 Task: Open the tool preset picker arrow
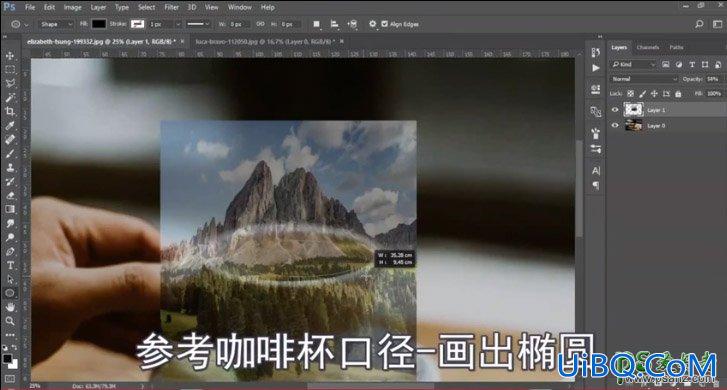pyautogui.click(x=26, y=25)
